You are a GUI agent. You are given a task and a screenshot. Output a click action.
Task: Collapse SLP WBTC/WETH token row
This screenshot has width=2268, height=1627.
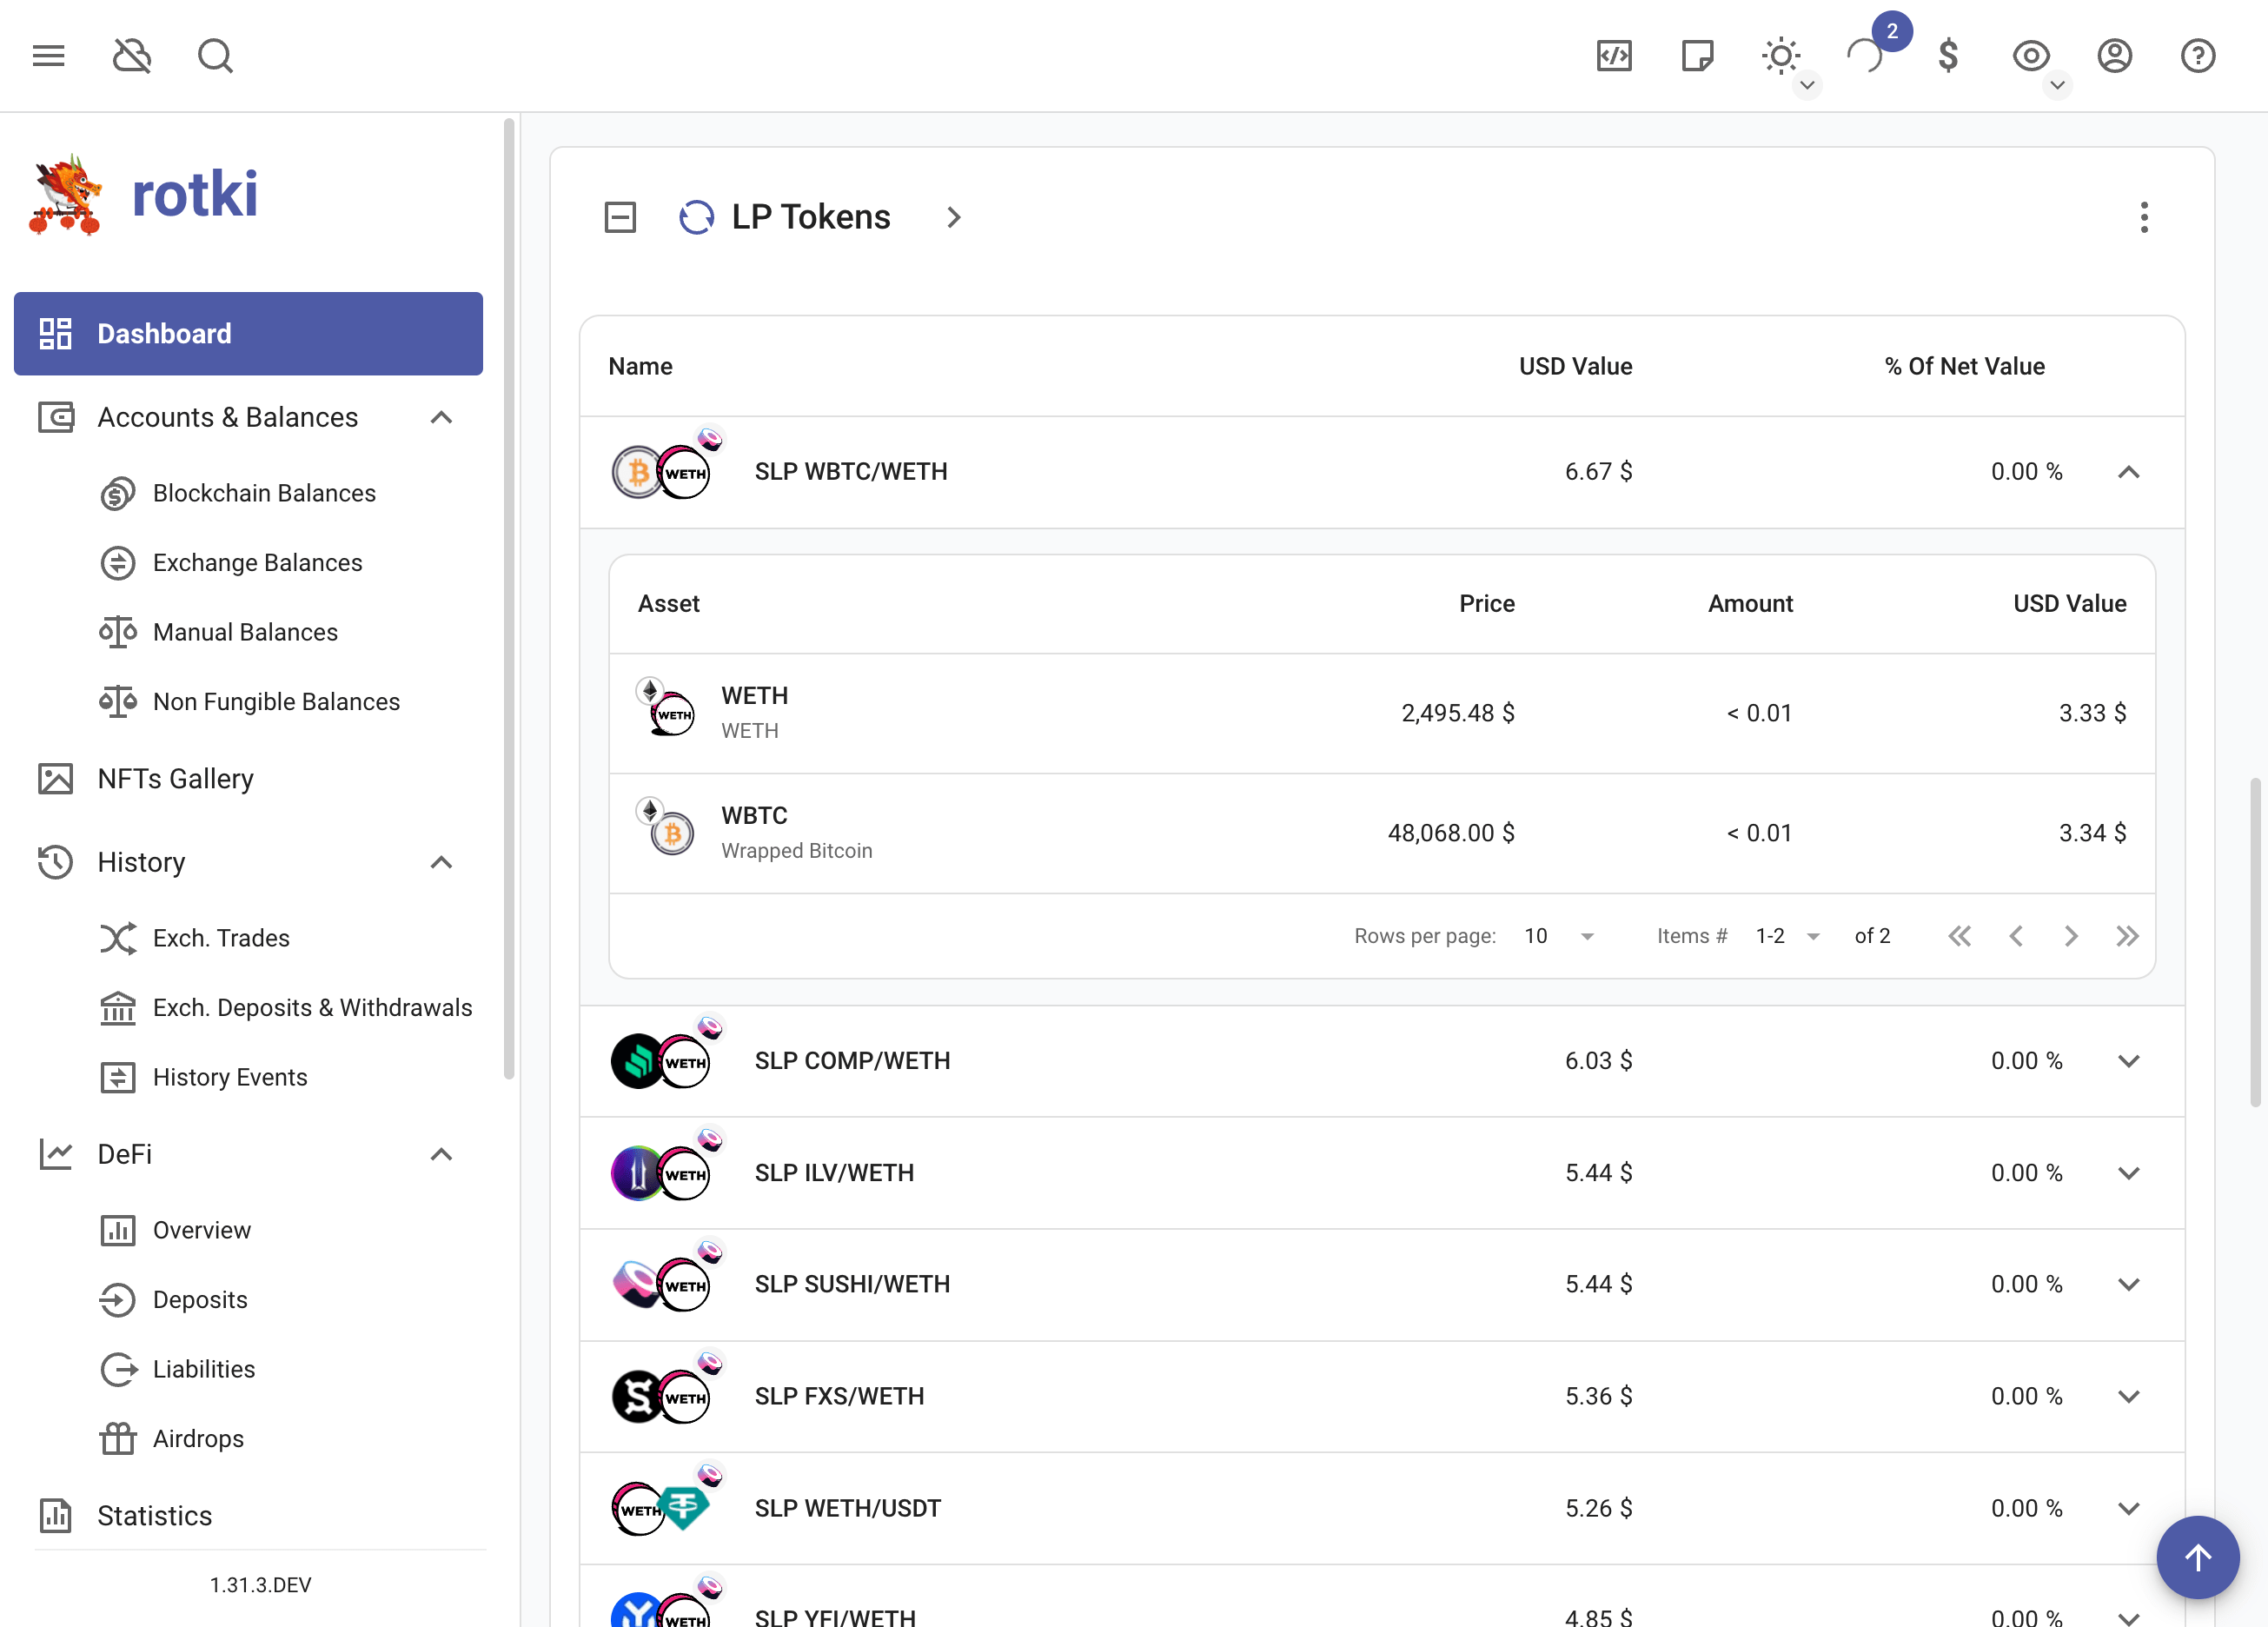(x=2127, y=472)
